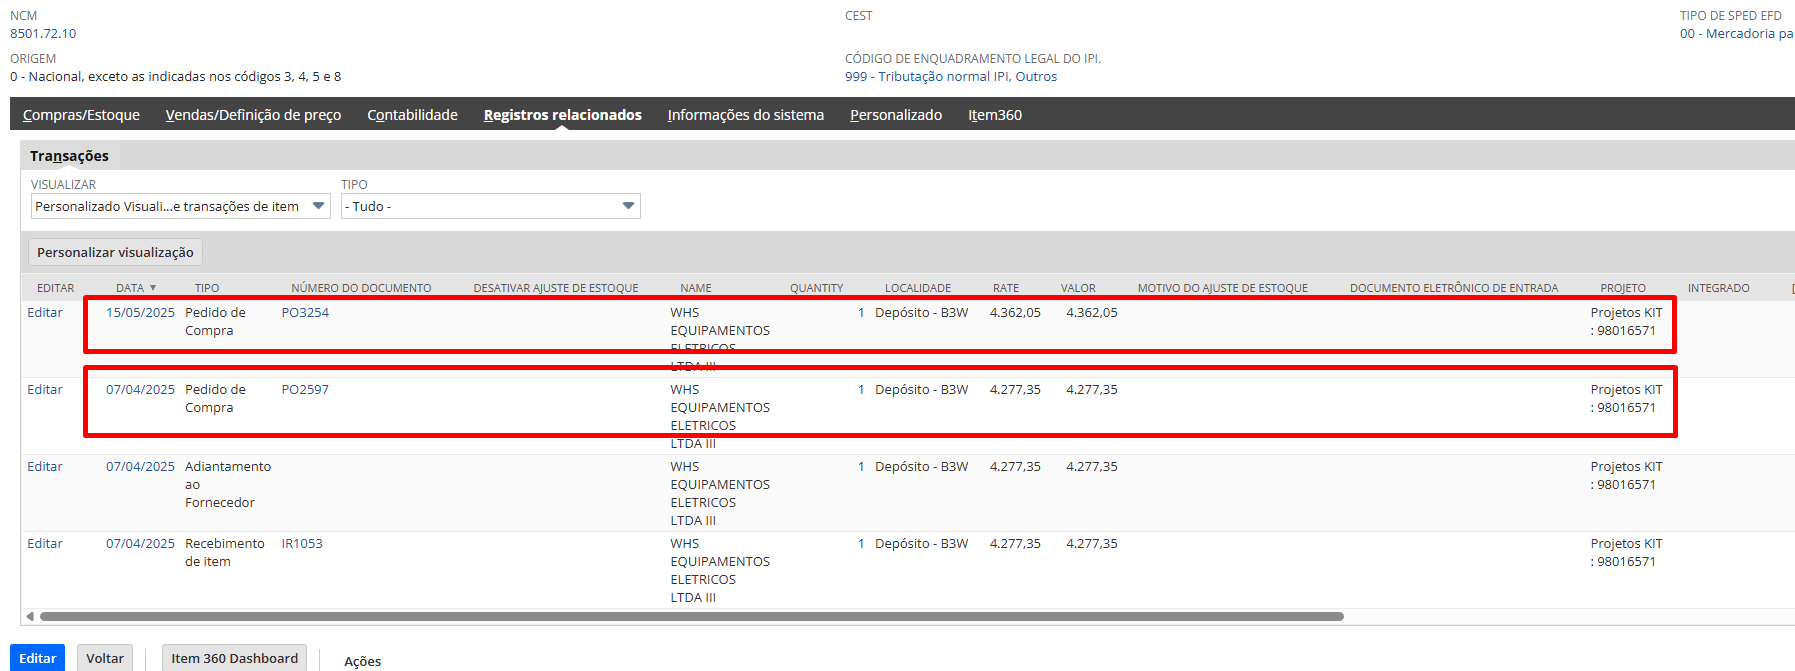Select the Informações do sistema tab

coord(745,115)
